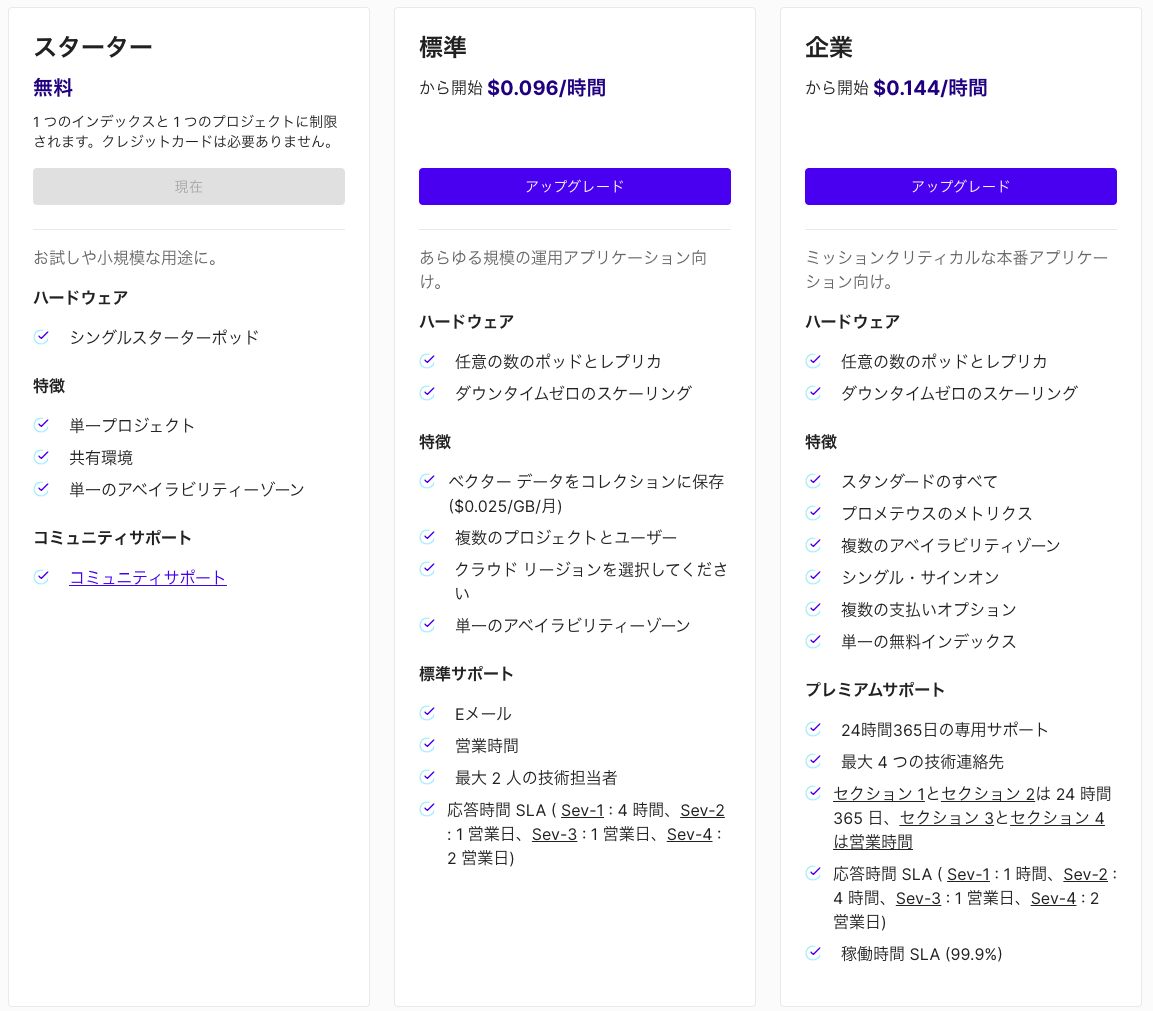
Task: Open セクション 2 link in 企業 plan
Action: [x=988, y=794]
